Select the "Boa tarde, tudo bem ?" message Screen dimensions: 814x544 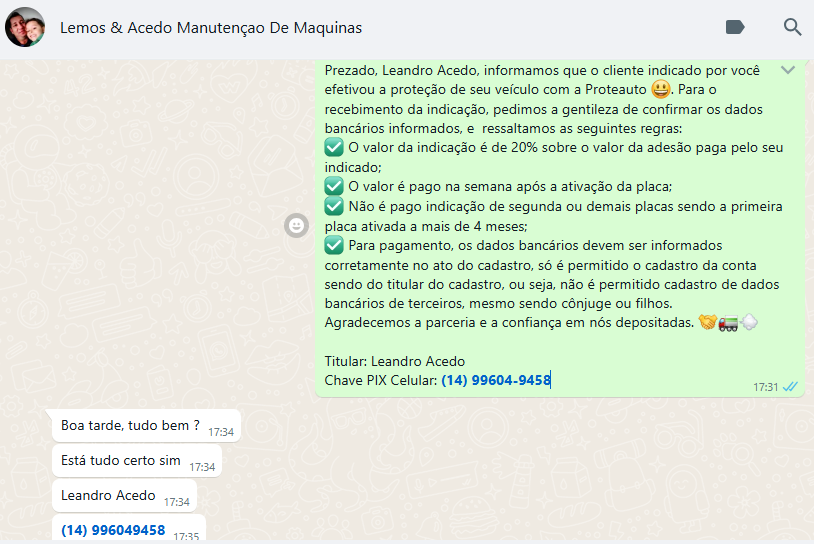click(130, 425)
